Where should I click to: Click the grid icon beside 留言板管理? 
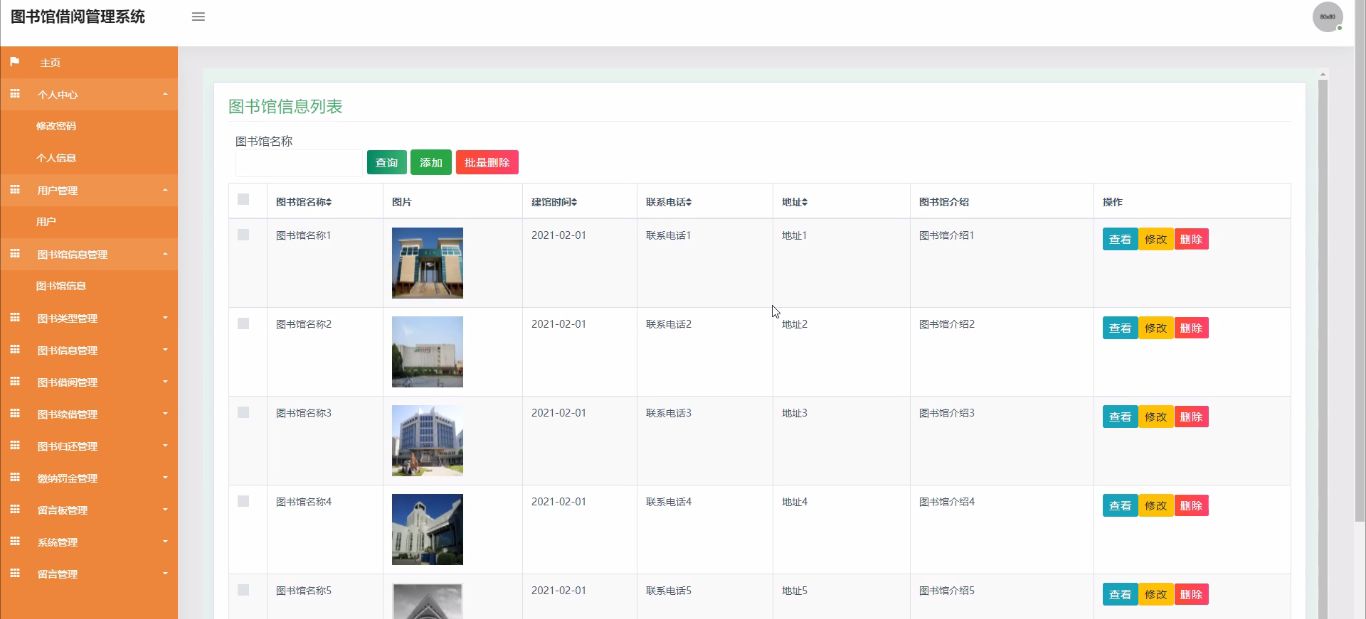click(15, 510)
